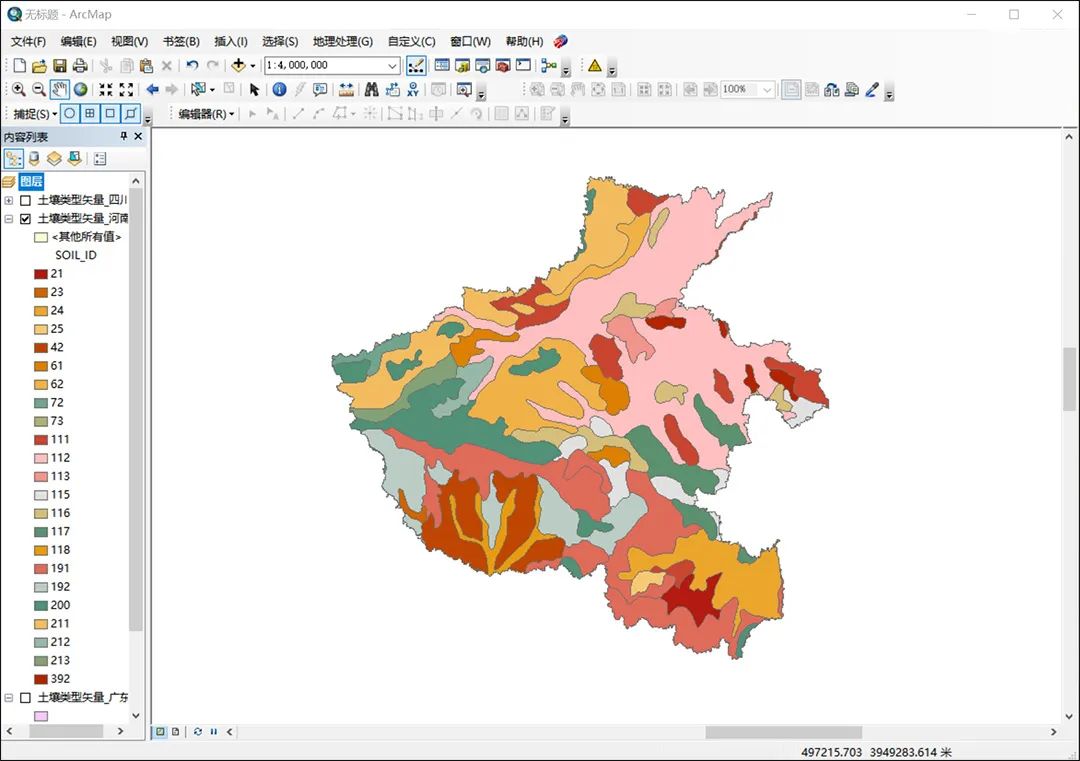Screen dimensions: 1080x761
Task: Create a new map document
Action: tap(19, 65)
